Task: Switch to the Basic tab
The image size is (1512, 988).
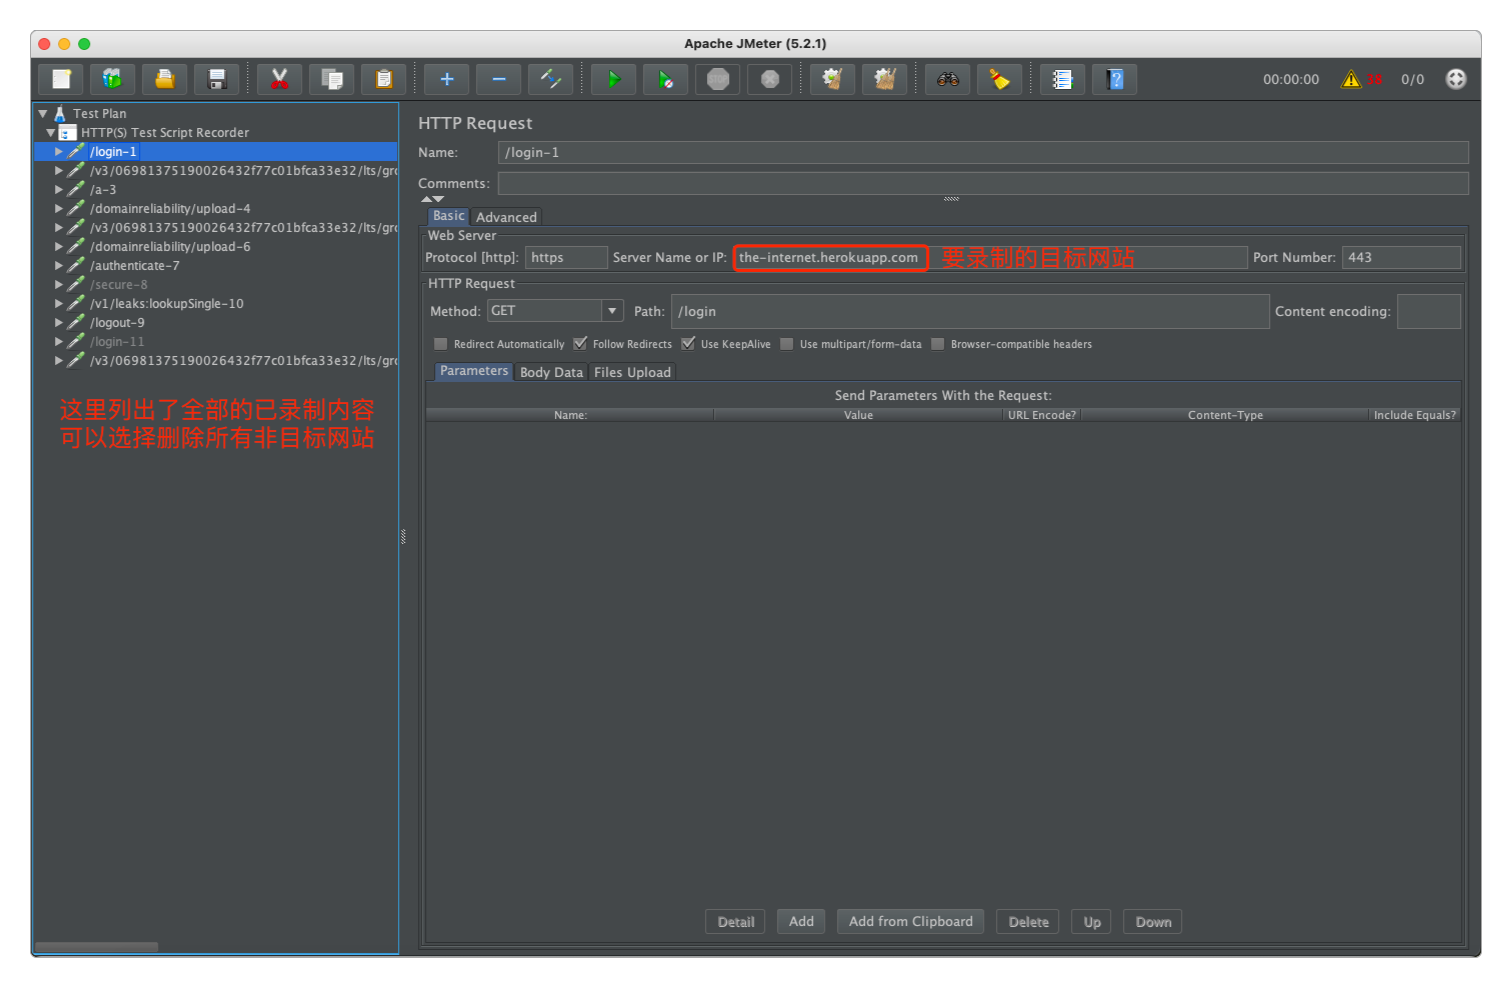Action: click(448, 216)
